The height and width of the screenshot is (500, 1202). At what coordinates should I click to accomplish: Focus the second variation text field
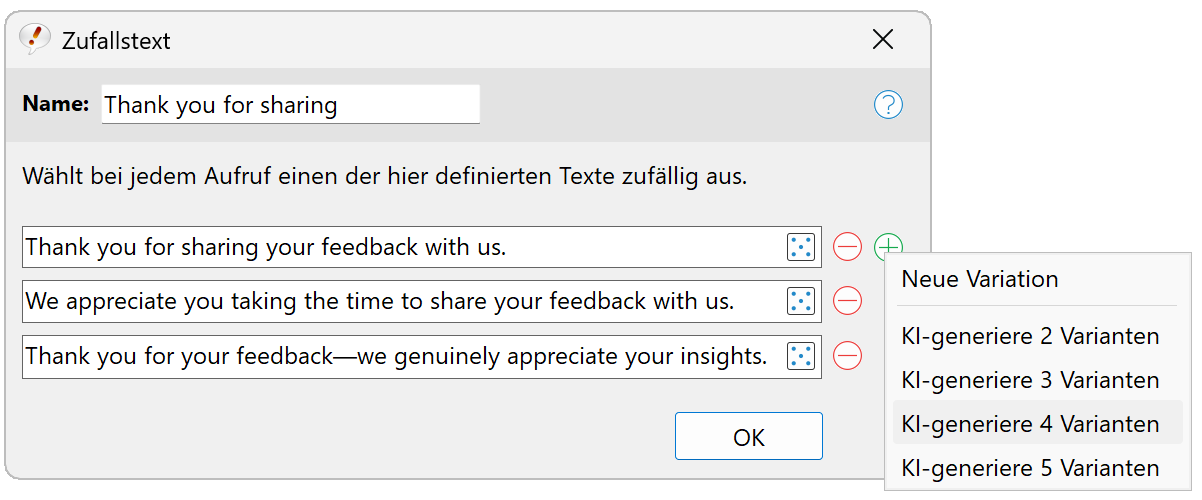400,301
